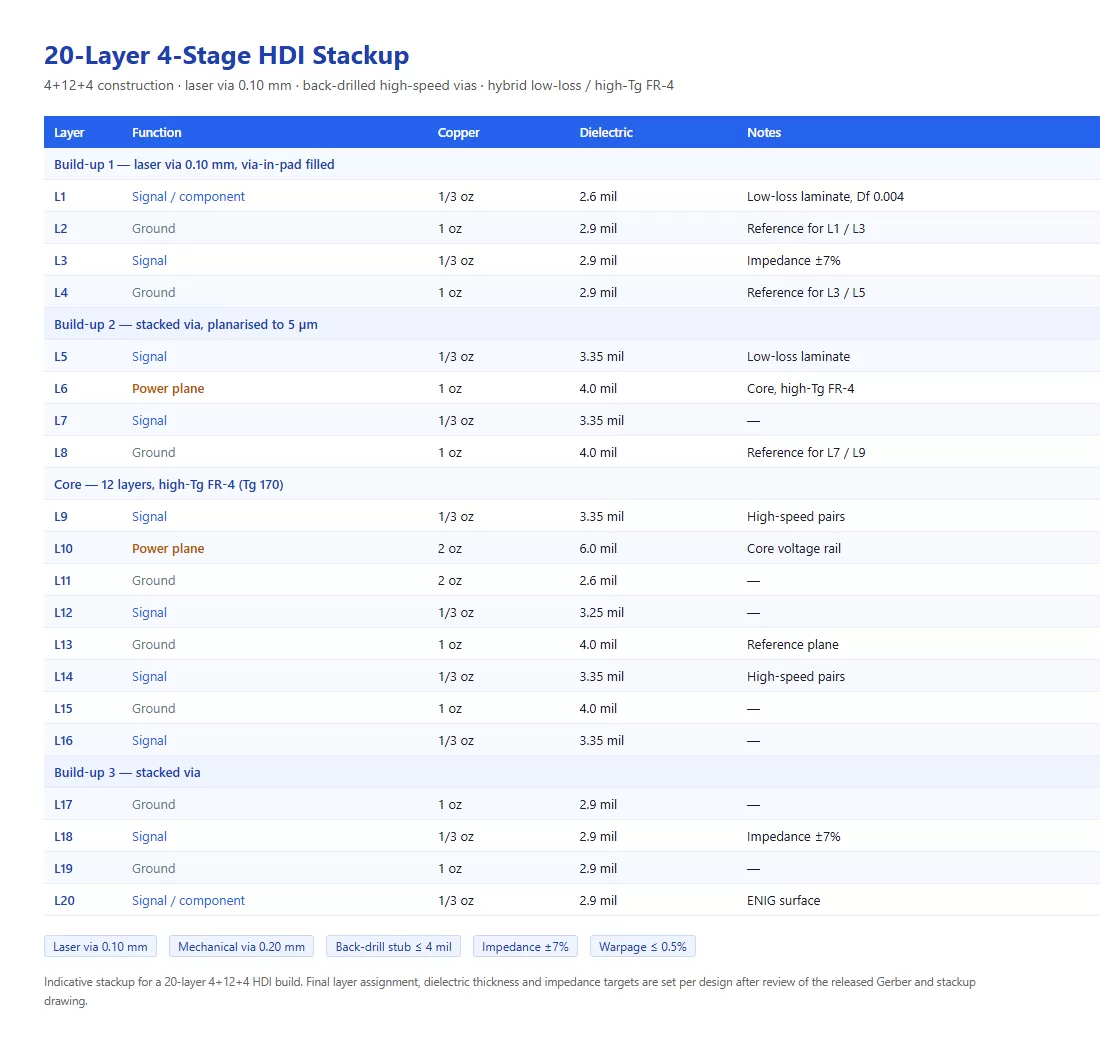1100x1060 pixels.
Task: Select "Reference for L3 / L5" note
Action: 805,293
